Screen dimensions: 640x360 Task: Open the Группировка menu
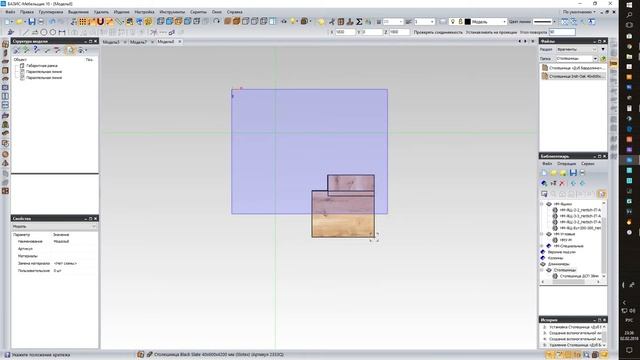click(x=51, y=12)
